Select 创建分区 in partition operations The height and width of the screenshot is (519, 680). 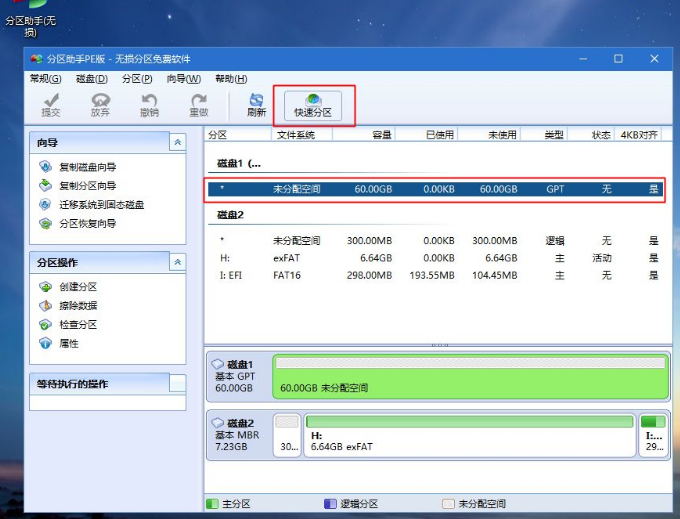click(x=77, y=287)
